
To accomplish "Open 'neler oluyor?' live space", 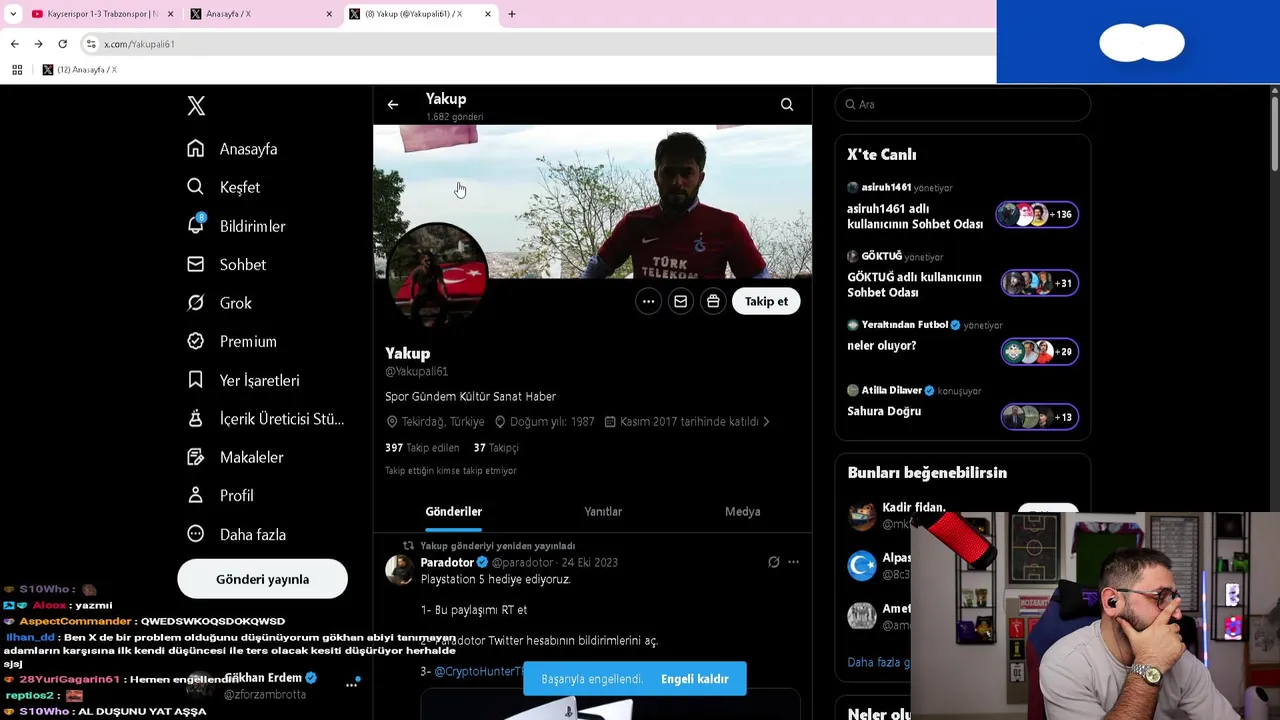I will click(881, 346).
